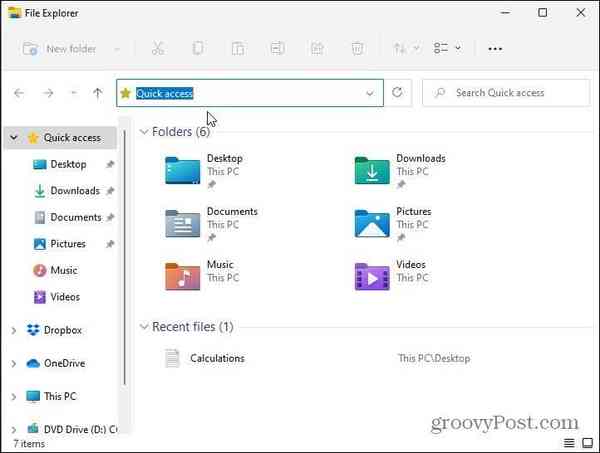The image size is (600, 453).
Task: Click the File Explorer title bar icon
Action: coord(14,13)
